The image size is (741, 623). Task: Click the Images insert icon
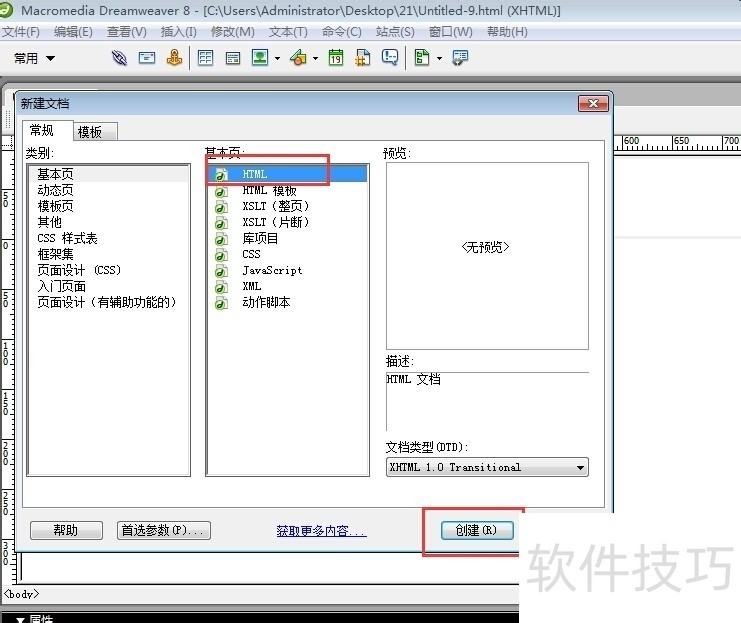point(260,58)
